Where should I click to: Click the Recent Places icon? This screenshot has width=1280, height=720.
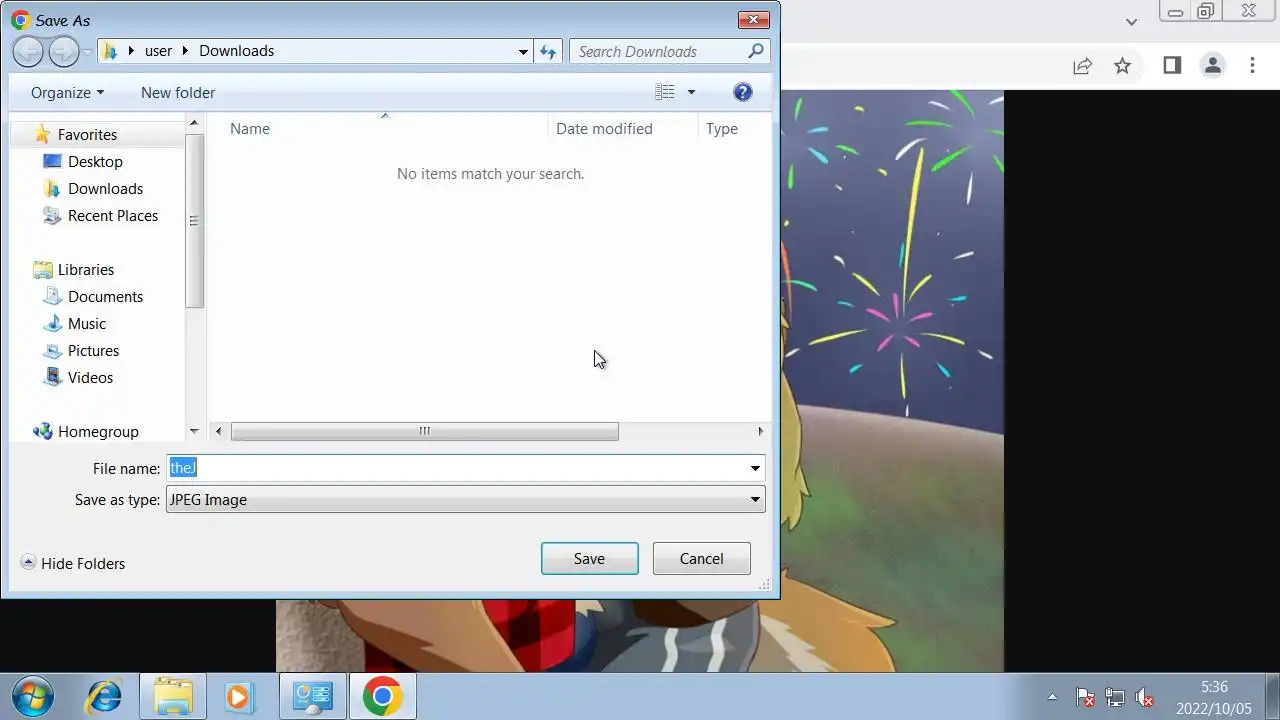tap(53, 215)
